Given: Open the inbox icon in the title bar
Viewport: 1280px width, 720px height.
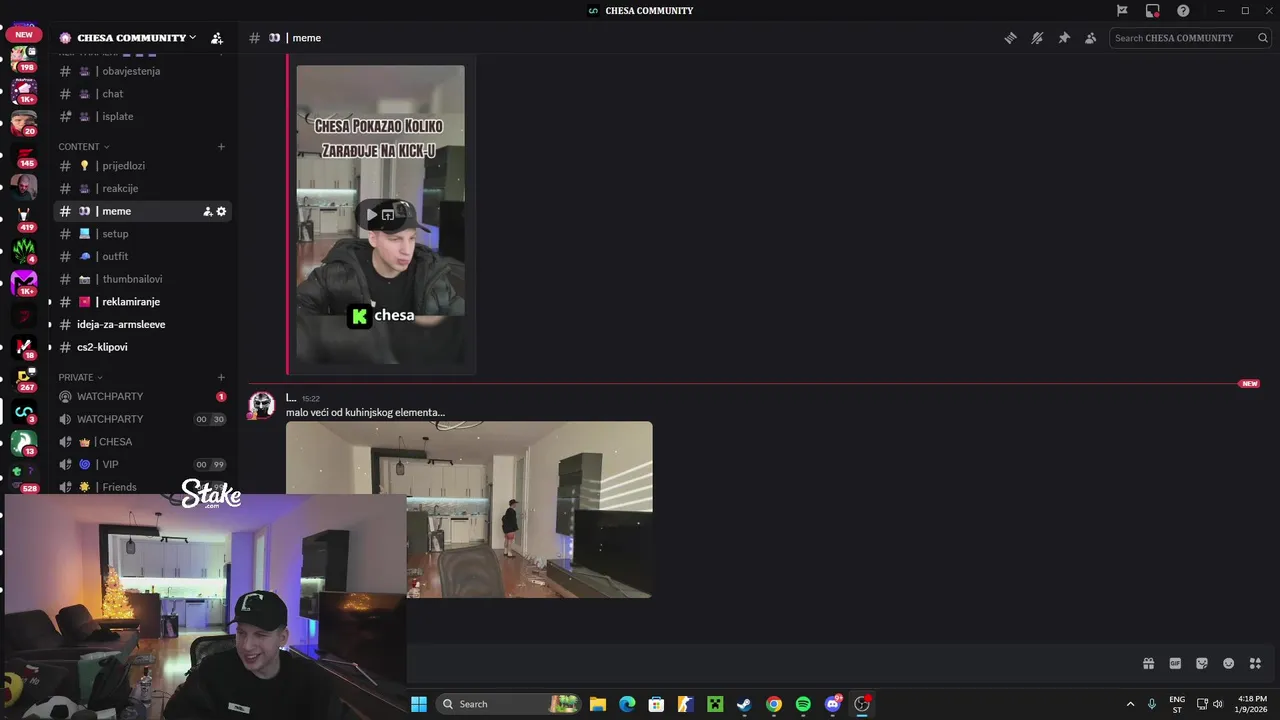Looking at the screenshot, I should point(1153,11).
